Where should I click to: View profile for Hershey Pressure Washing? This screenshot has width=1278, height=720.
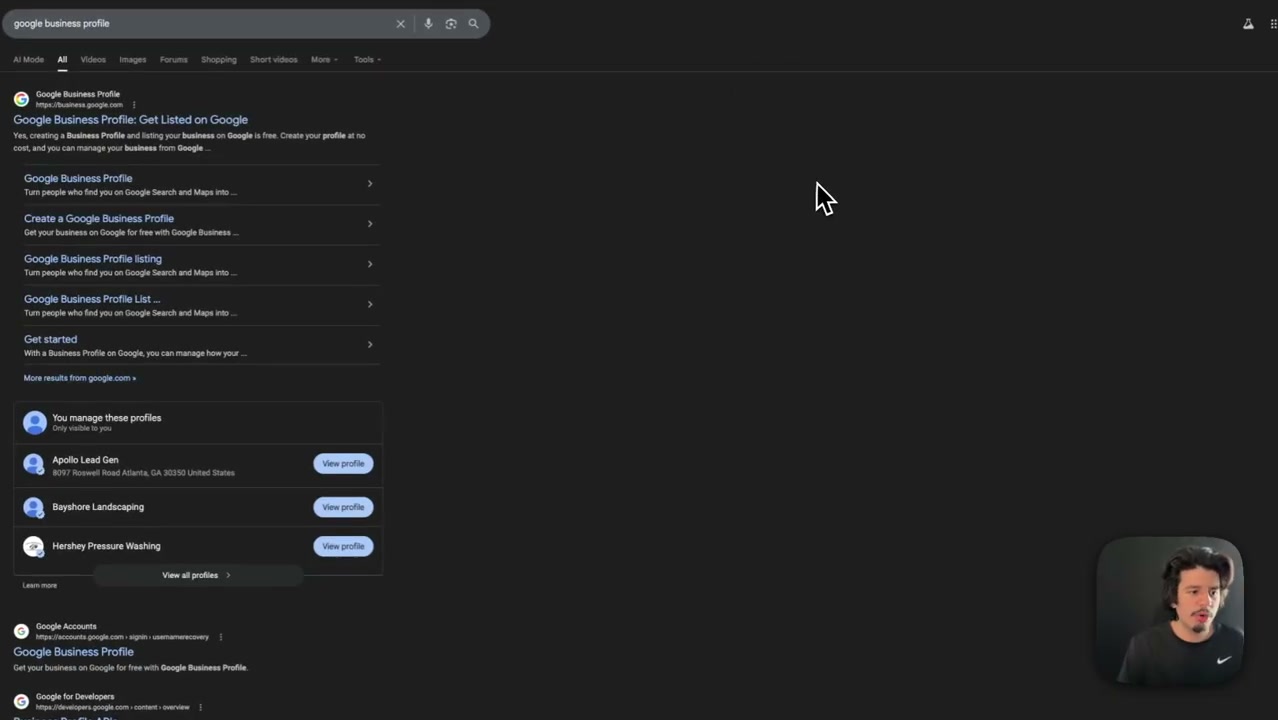(343, 546)
